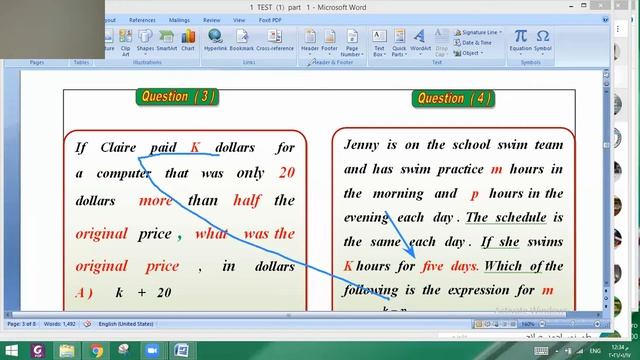Image resolution: width=640 pixels, height=360 pixels.
Task: Click the Words: 1,492 count
Action: 60,324
